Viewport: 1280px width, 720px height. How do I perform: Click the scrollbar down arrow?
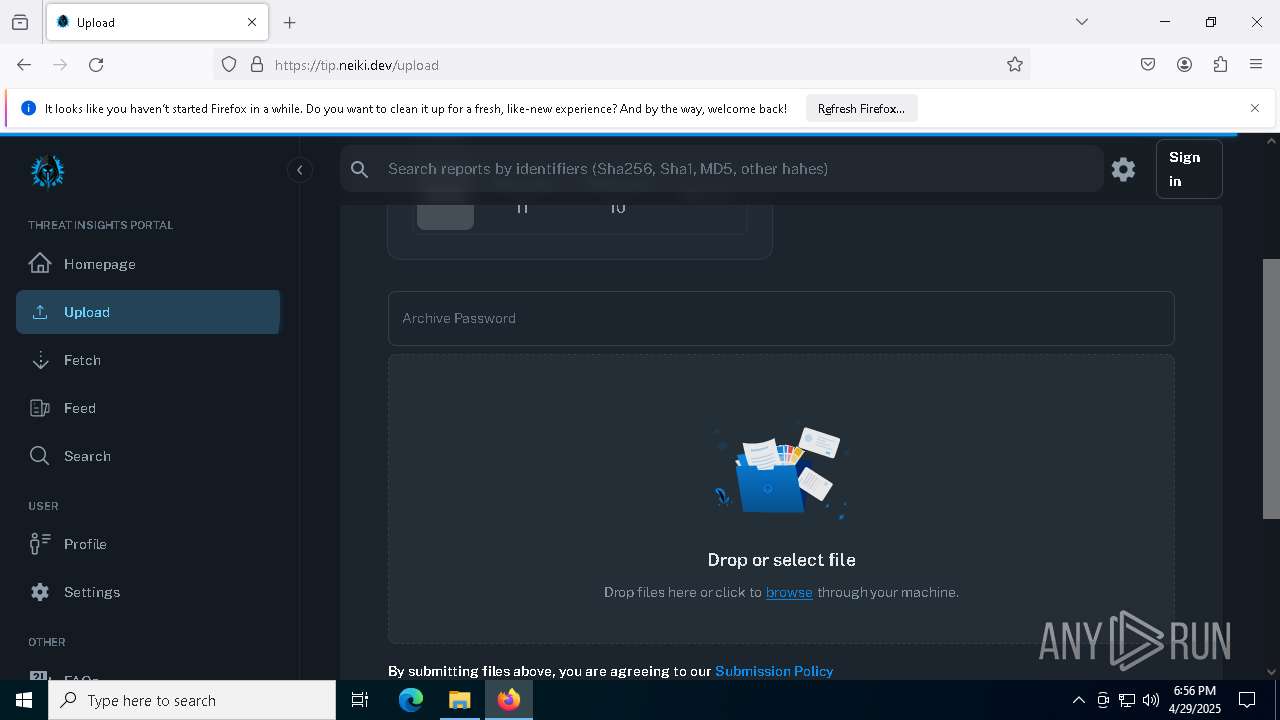(1271, 672)
